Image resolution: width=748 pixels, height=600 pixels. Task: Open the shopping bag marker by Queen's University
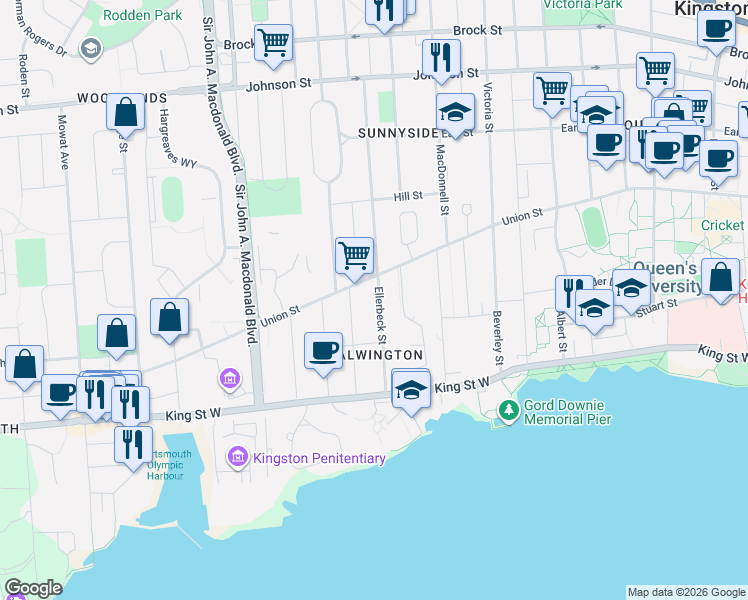[x=720, y=281]
